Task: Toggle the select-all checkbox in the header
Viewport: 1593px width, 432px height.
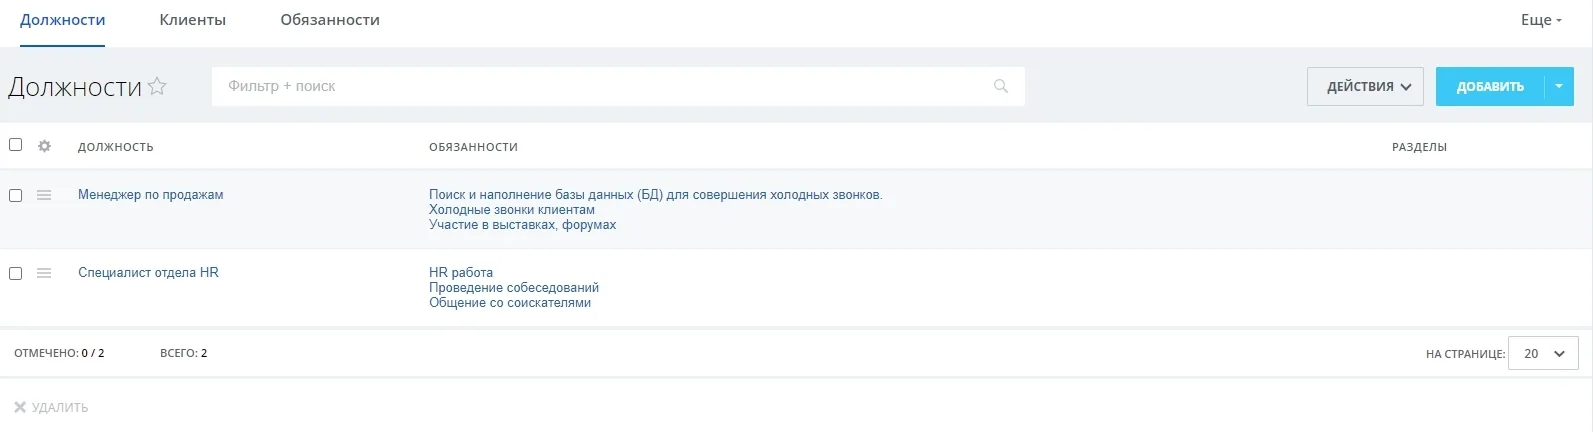Action: click(15, 145)
